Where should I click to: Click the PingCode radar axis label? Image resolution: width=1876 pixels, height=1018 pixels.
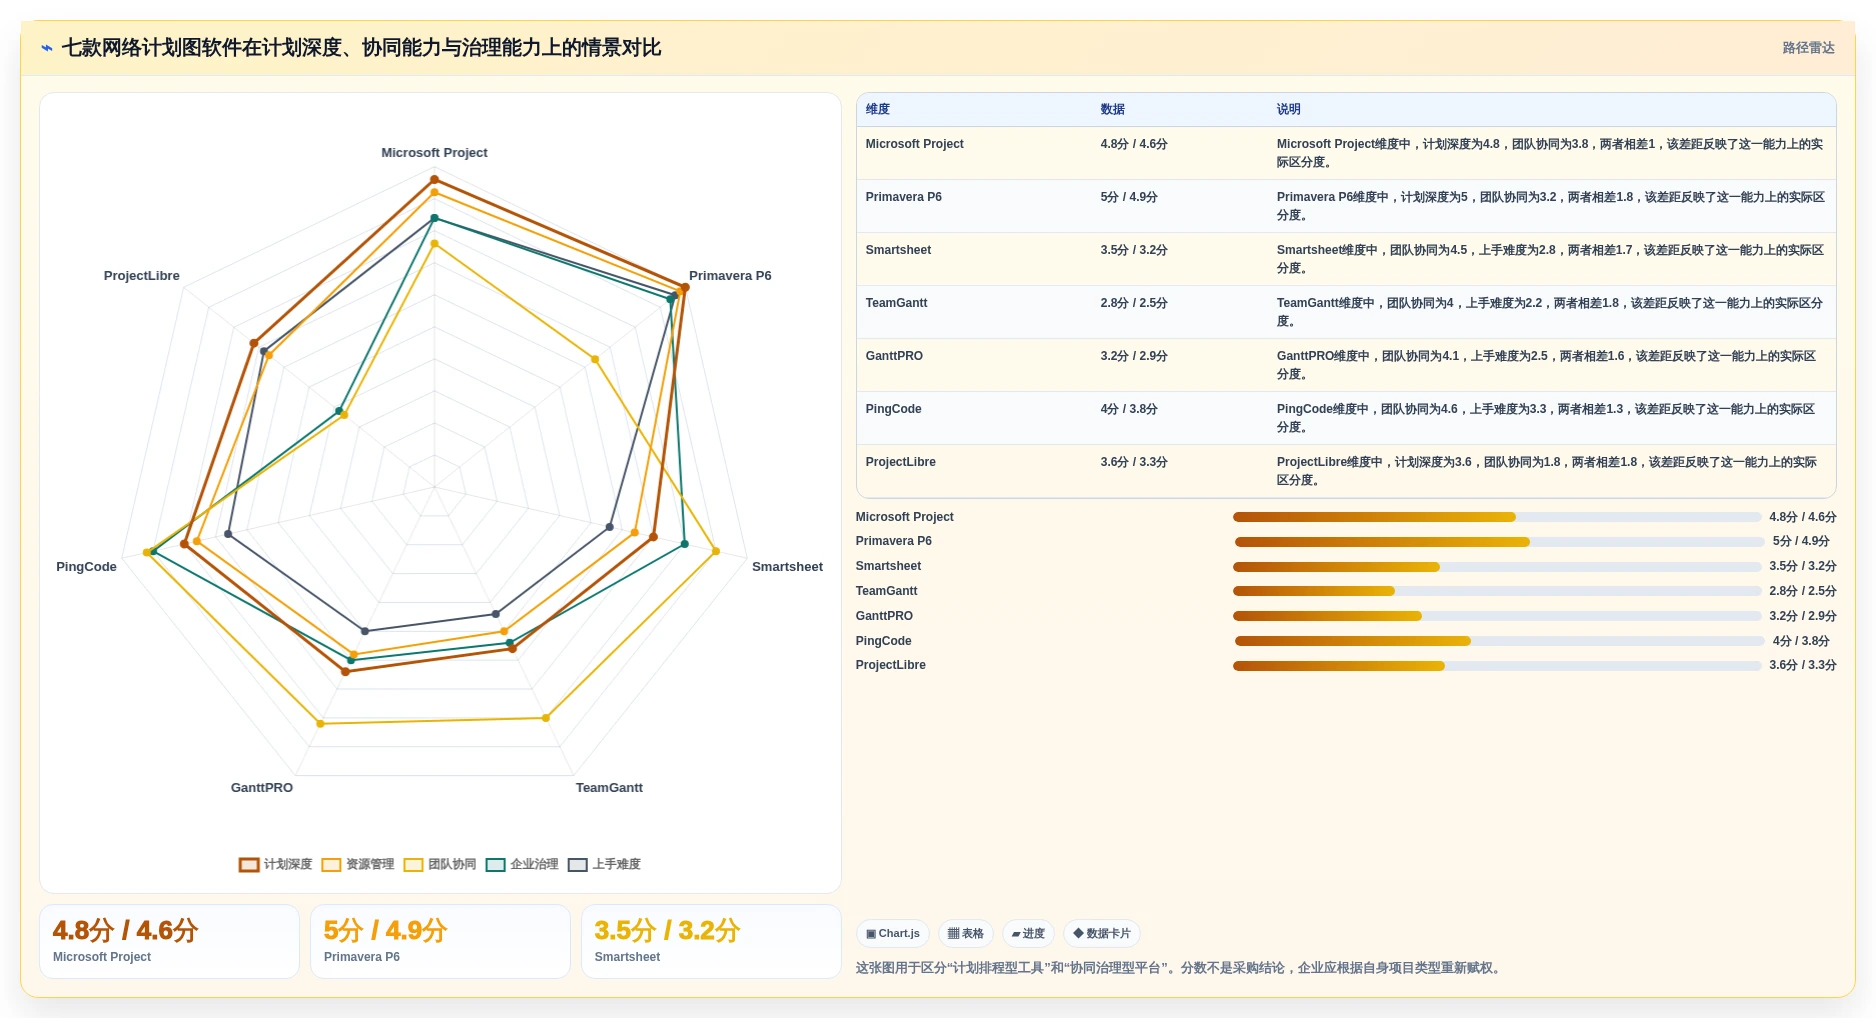[86, 567]
